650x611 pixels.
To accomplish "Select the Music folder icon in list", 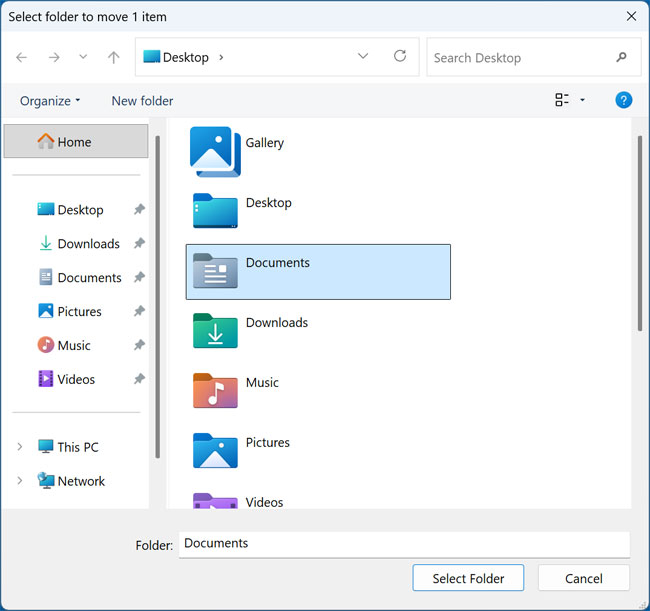I will [x=215, y=390].
